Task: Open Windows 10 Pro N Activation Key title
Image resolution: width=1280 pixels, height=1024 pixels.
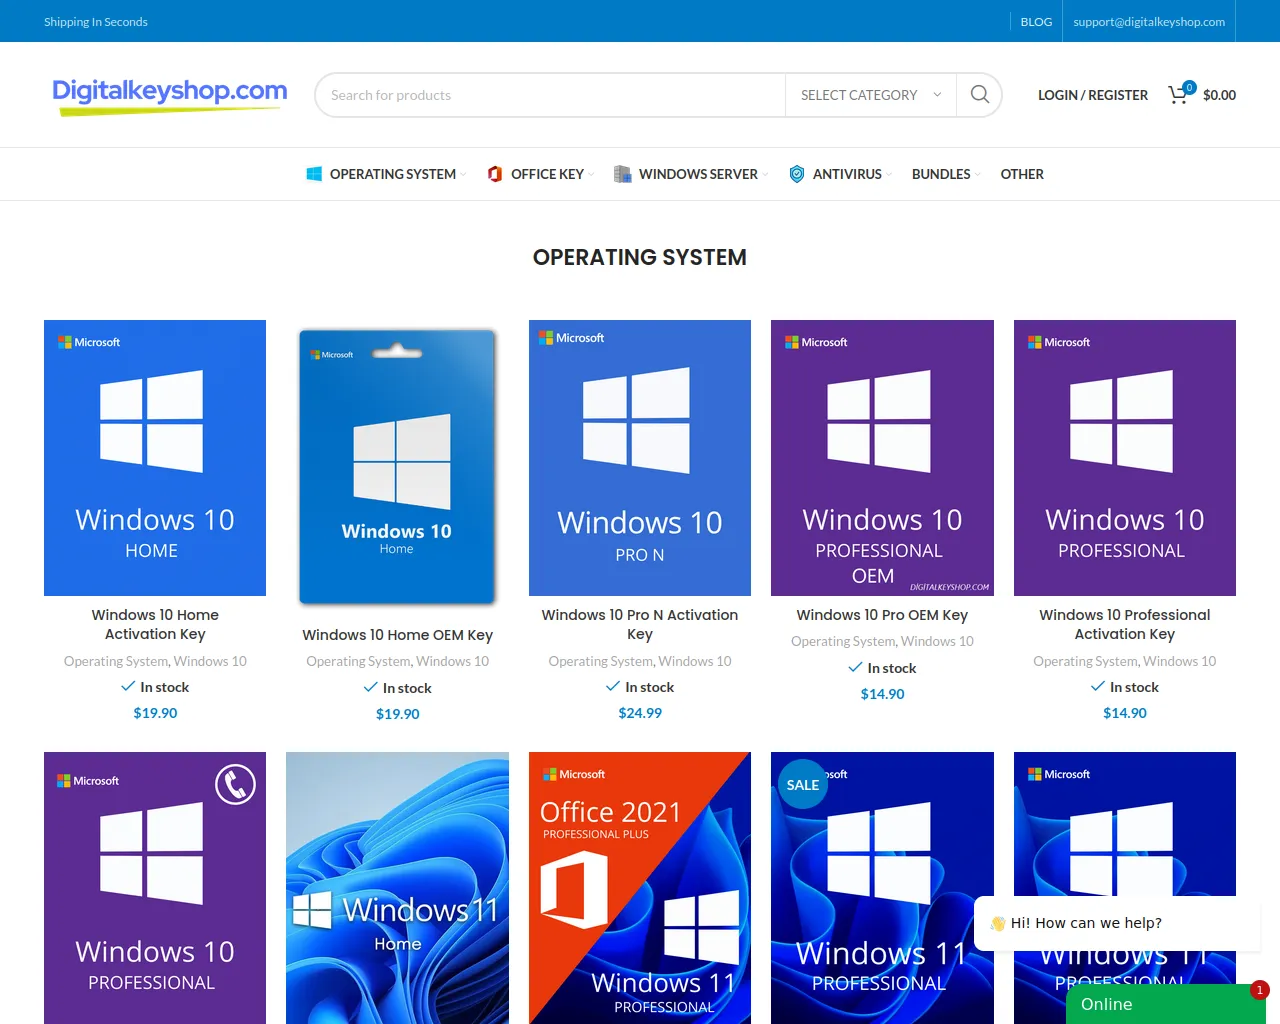Action: (640, 624)
